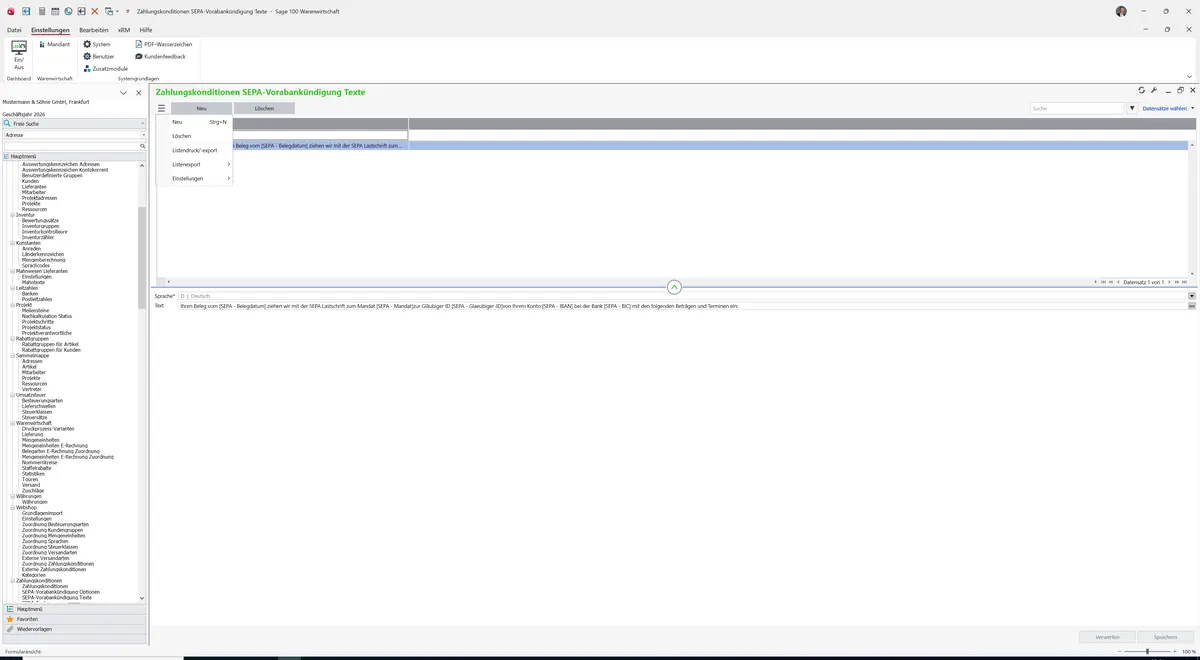This screenshot has width=1200, height=660.
Task: Open Zusatzmodule in the ribbon
Action: [x=105, y=68]
